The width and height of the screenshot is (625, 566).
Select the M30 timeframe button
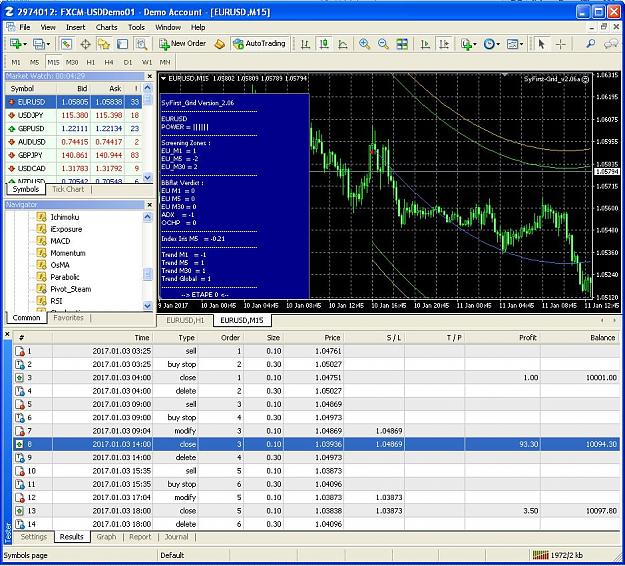pyautogui.click(x=72, y=62)
